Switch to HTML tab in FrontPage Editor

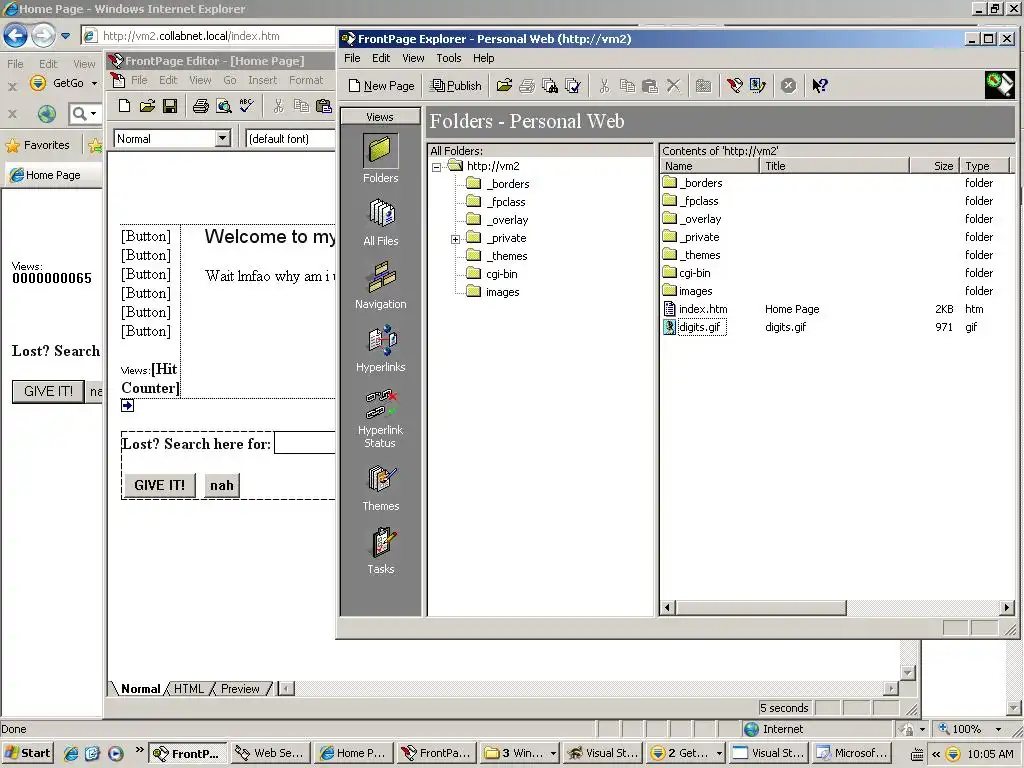pyautogui.click(x=189, y=688)
